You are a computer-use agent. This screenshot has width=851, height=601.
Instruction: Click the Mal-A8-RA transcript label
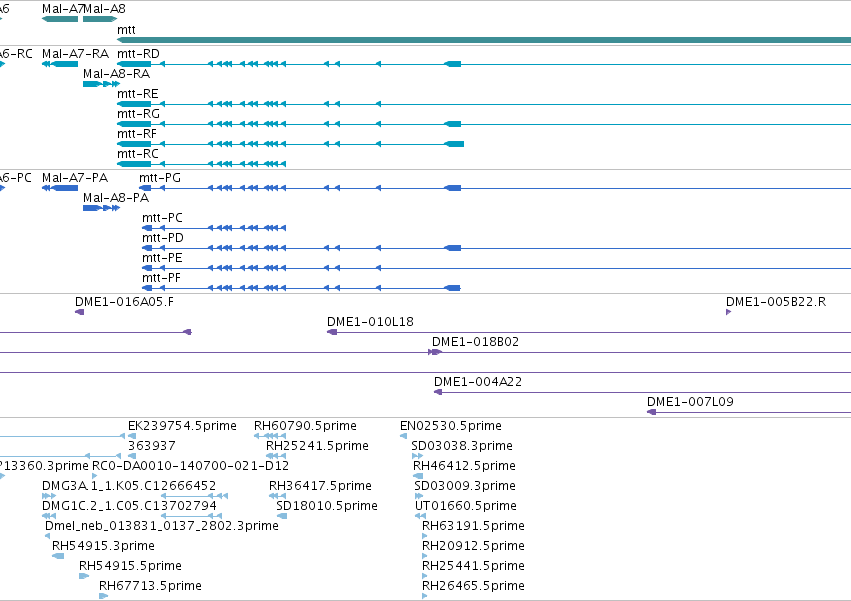click(116, 74)
